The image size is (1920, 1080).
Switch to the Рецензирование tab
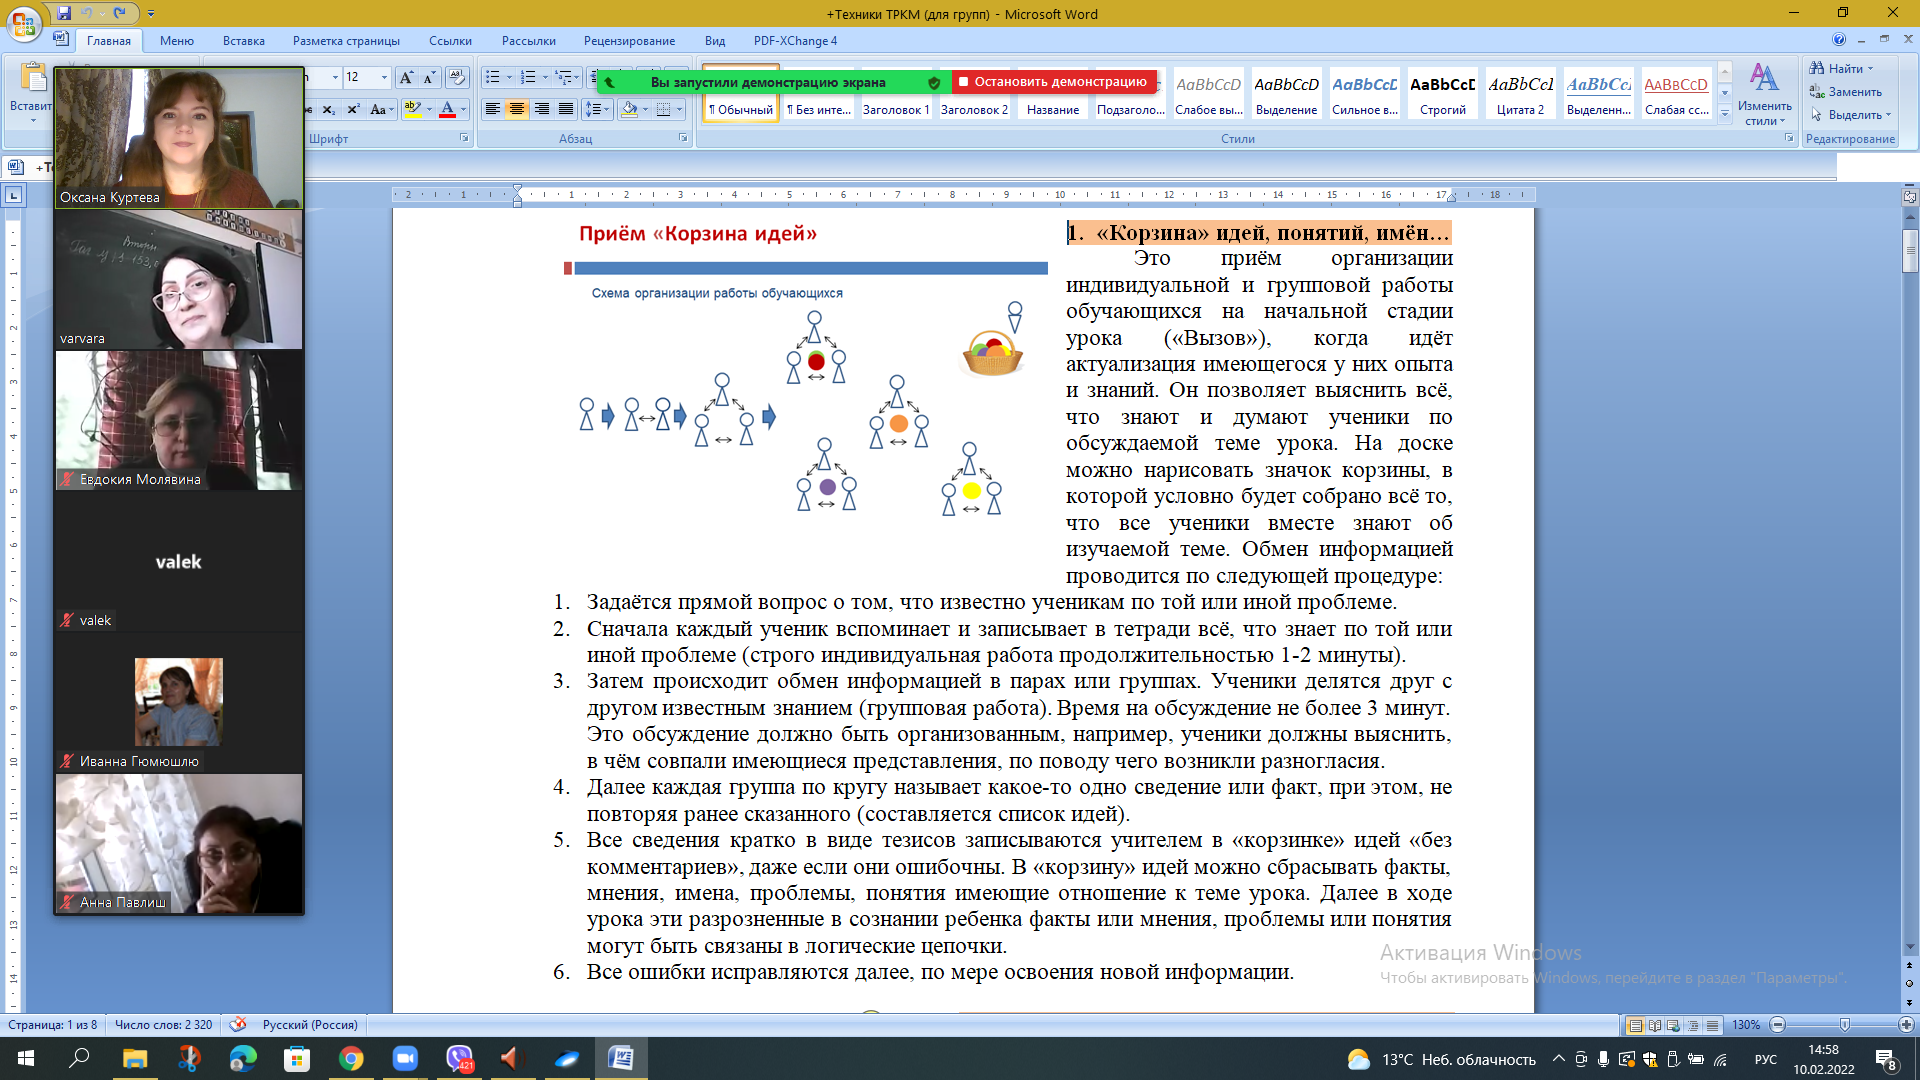pos(629,41)
